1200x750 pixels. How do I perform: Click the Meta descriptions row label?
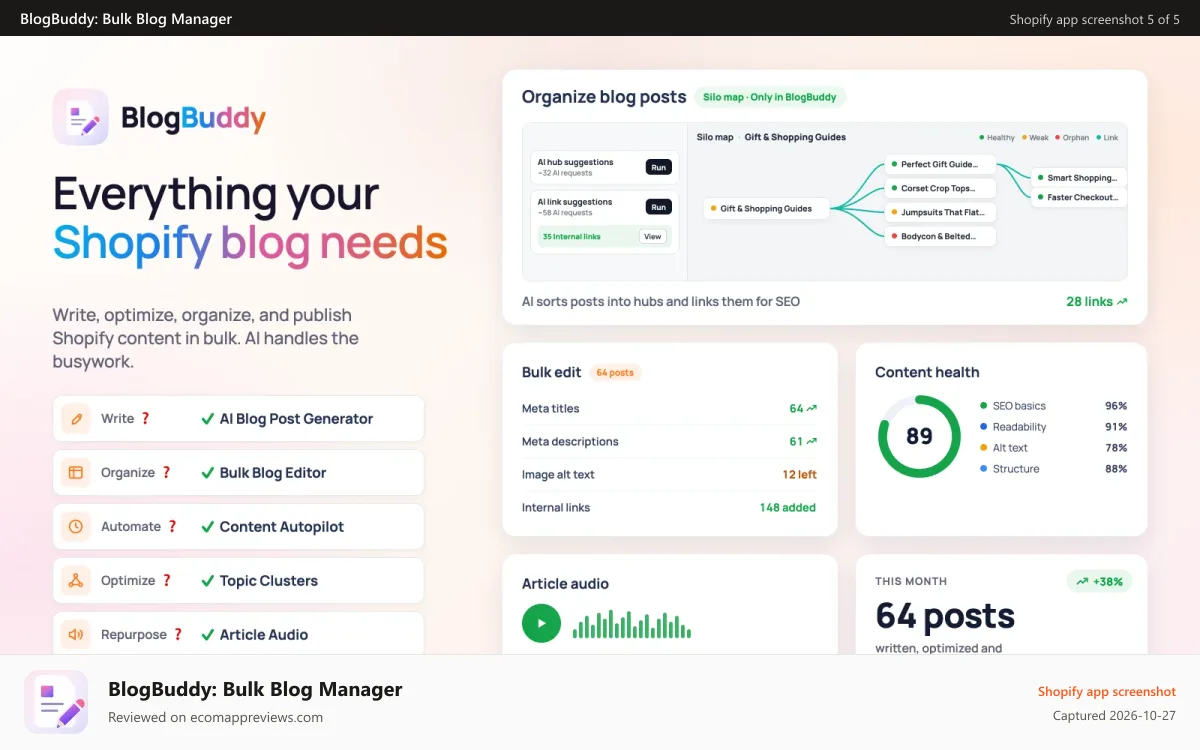[x=570, y=441]
